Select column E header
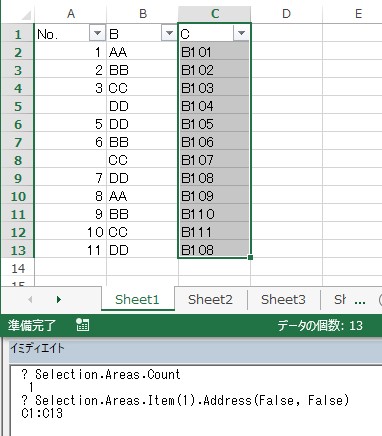The image size is (382, 436). click(x=352, y=14)
